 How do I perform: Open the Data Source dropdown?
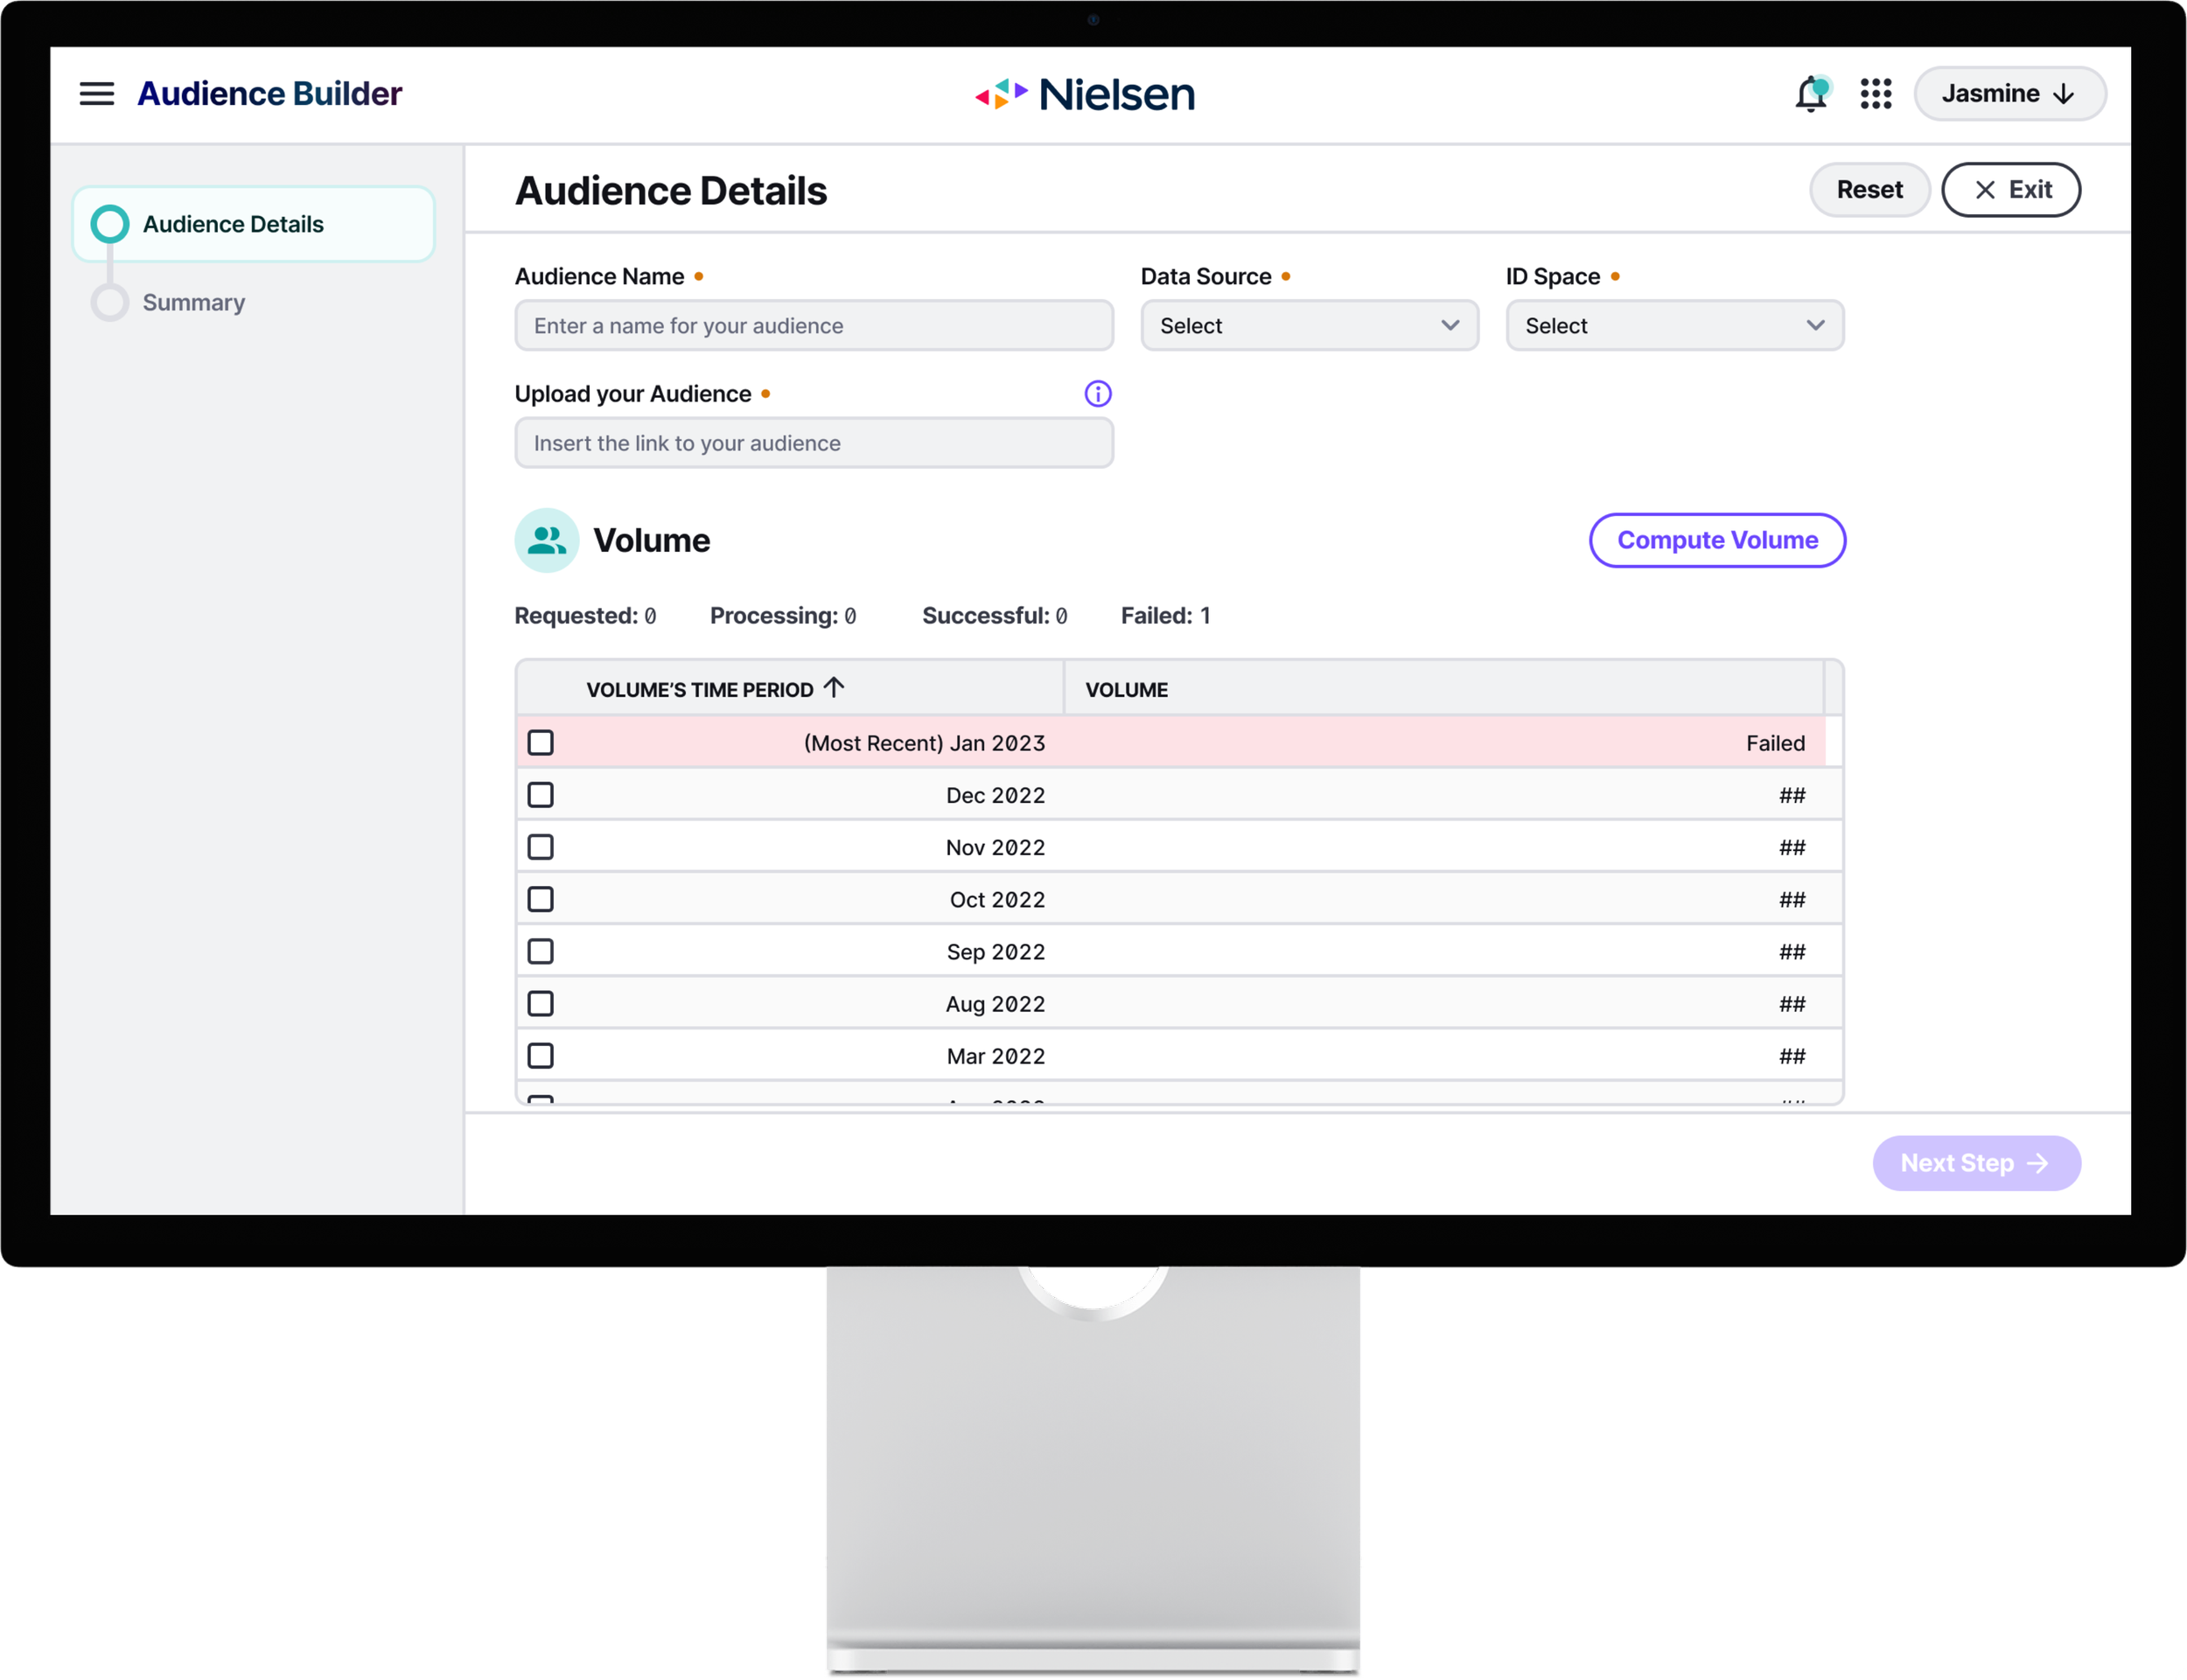click(x=1309, y=326)
